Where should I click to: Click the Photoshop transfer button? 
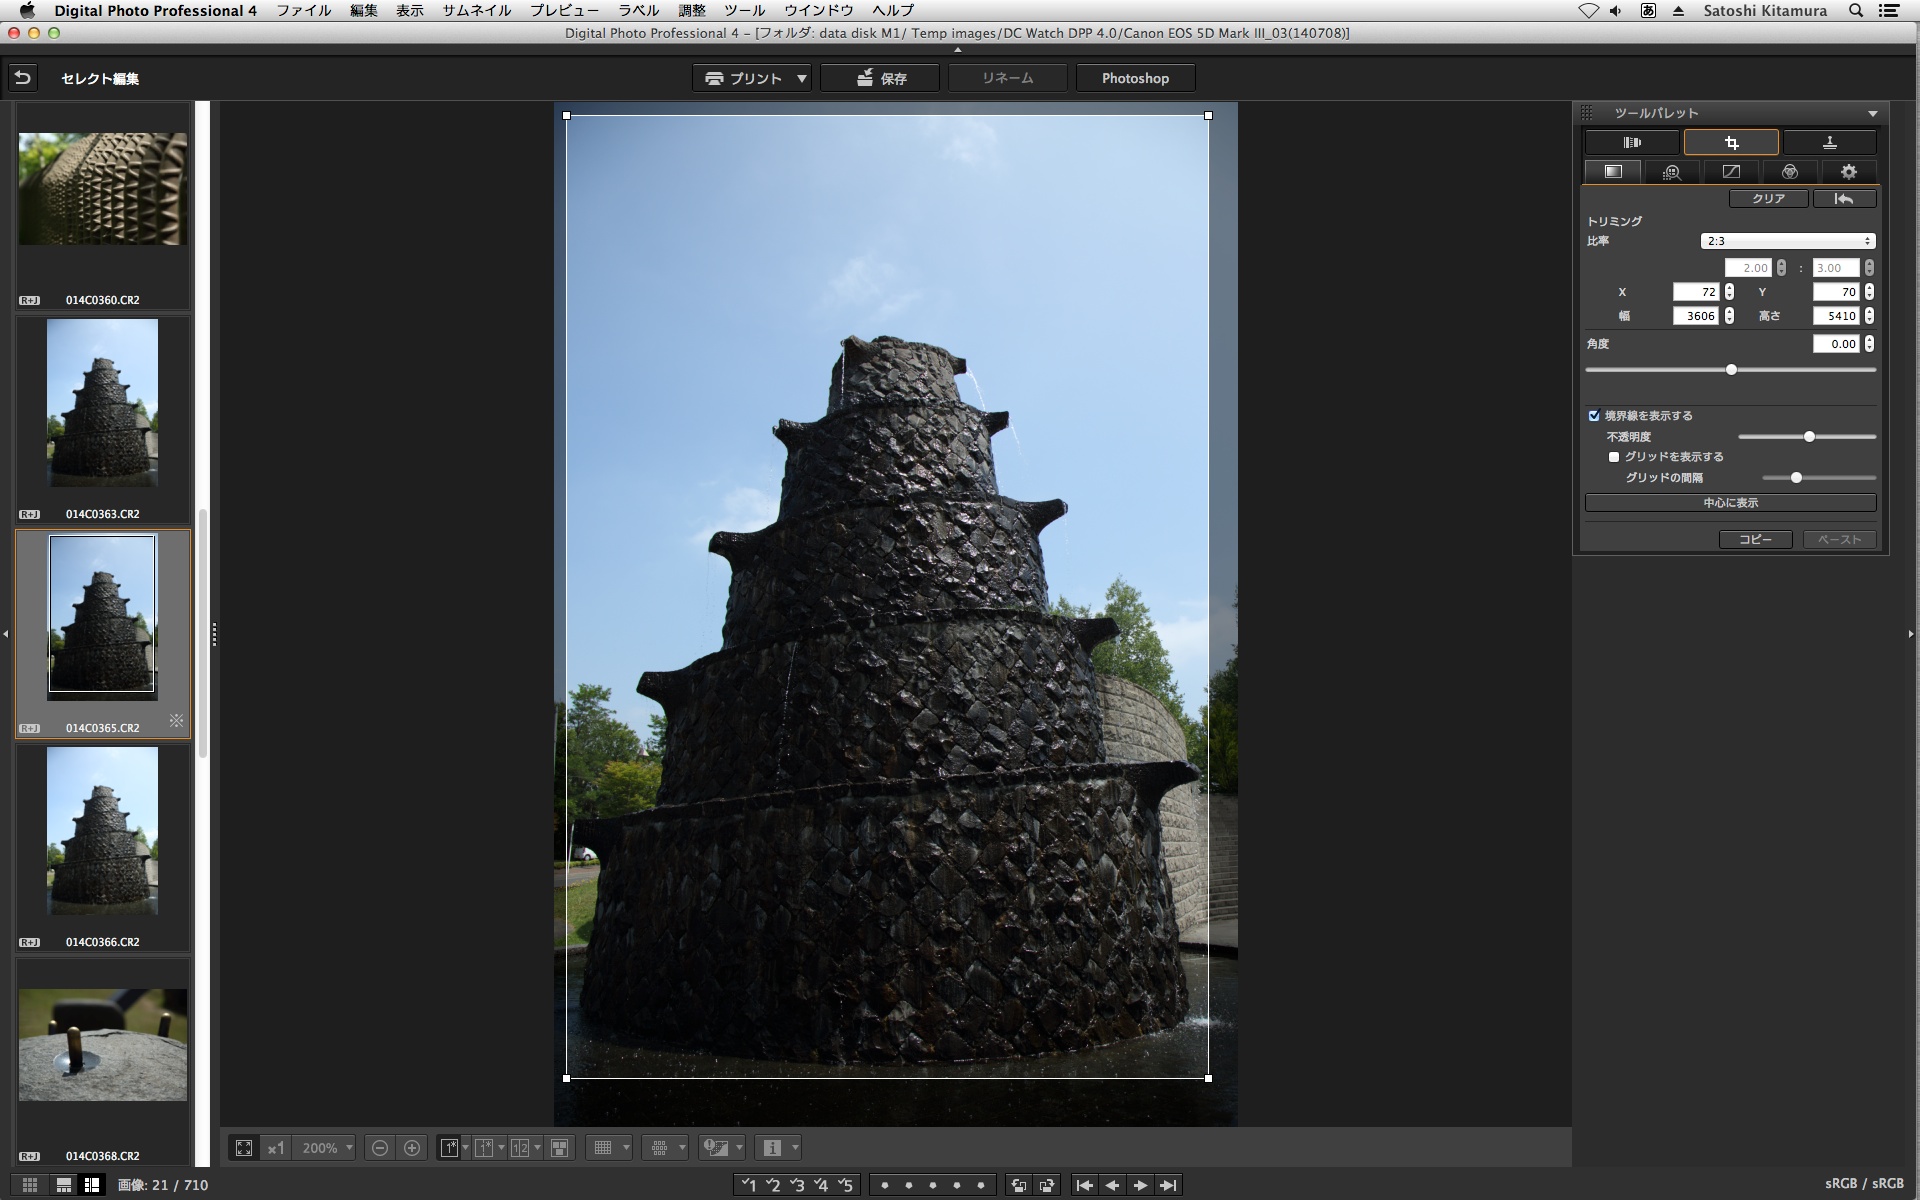(x=1135, y=78)
